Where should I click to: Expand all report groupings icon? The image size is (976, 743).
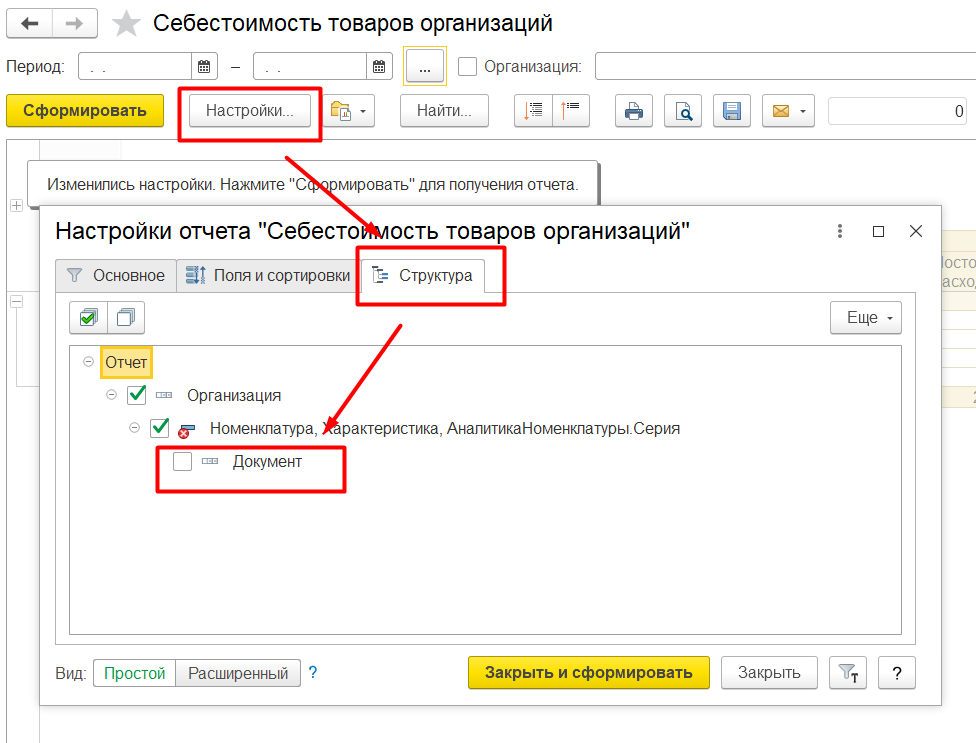[x=533, y=111]
